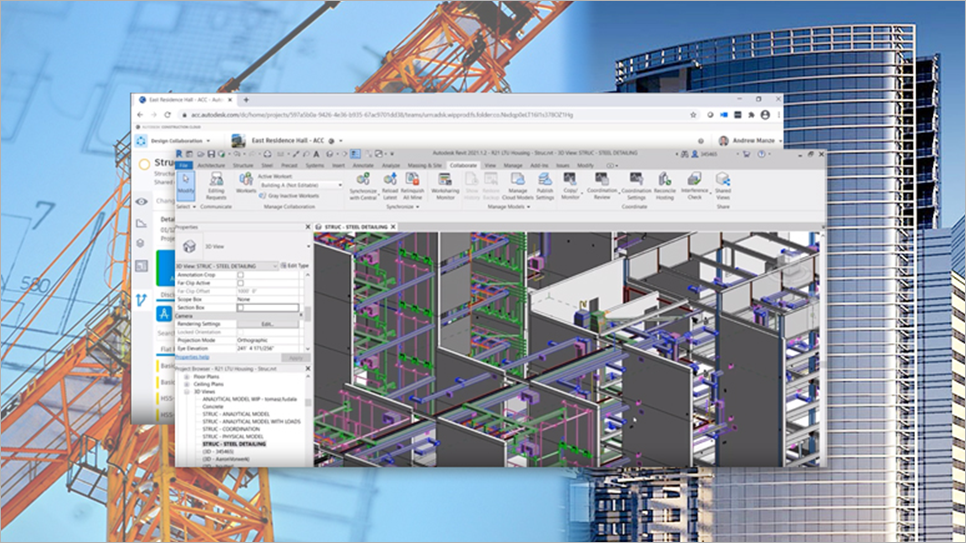Click the Text (A) icon in Revit quick access toolbar
966x543 pixels.
point(317,153)
